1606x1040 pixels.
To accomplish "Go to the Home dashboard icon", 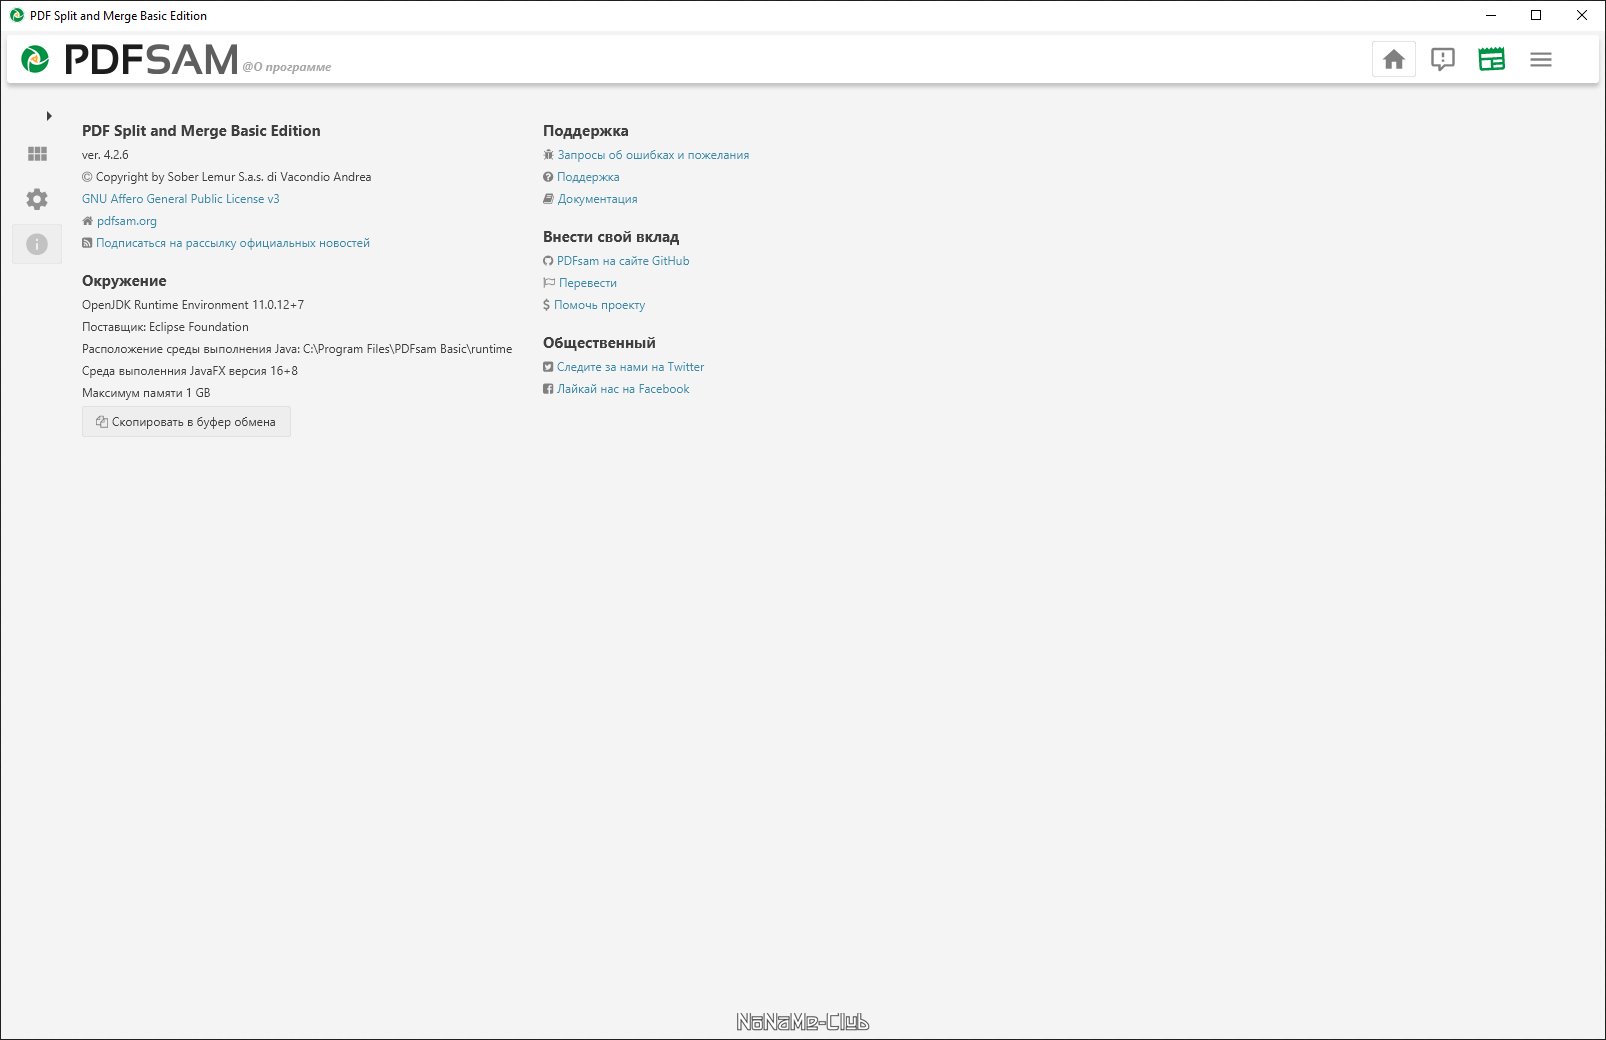I will [x=1394, y=60].
